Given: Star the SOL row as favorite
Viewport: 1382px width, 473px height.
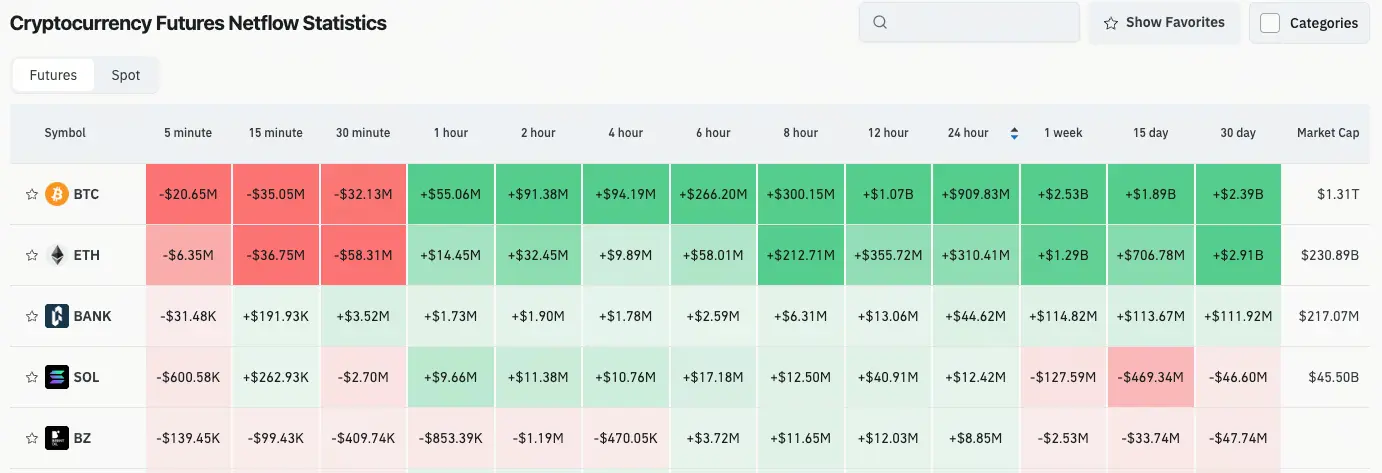Looking at the screenshot, I should pos(32,377).
